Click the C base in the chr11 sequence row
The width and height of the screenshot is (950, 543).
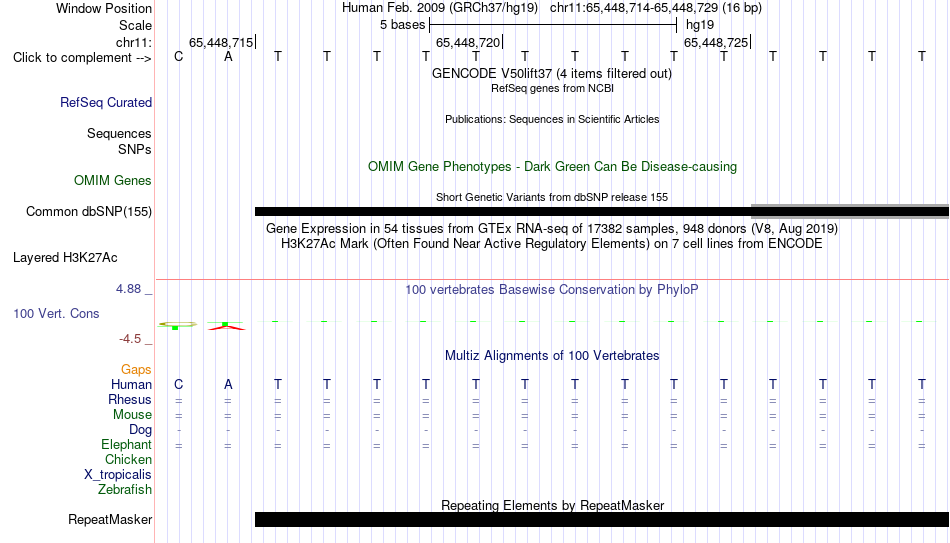tap(178, 56)
